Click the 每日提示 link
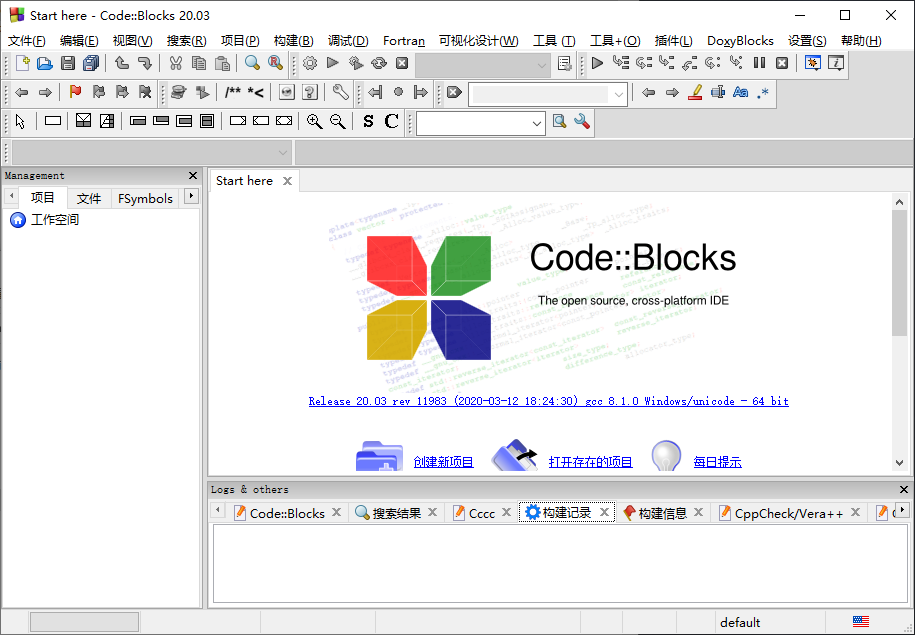 [x=717, y=462]
